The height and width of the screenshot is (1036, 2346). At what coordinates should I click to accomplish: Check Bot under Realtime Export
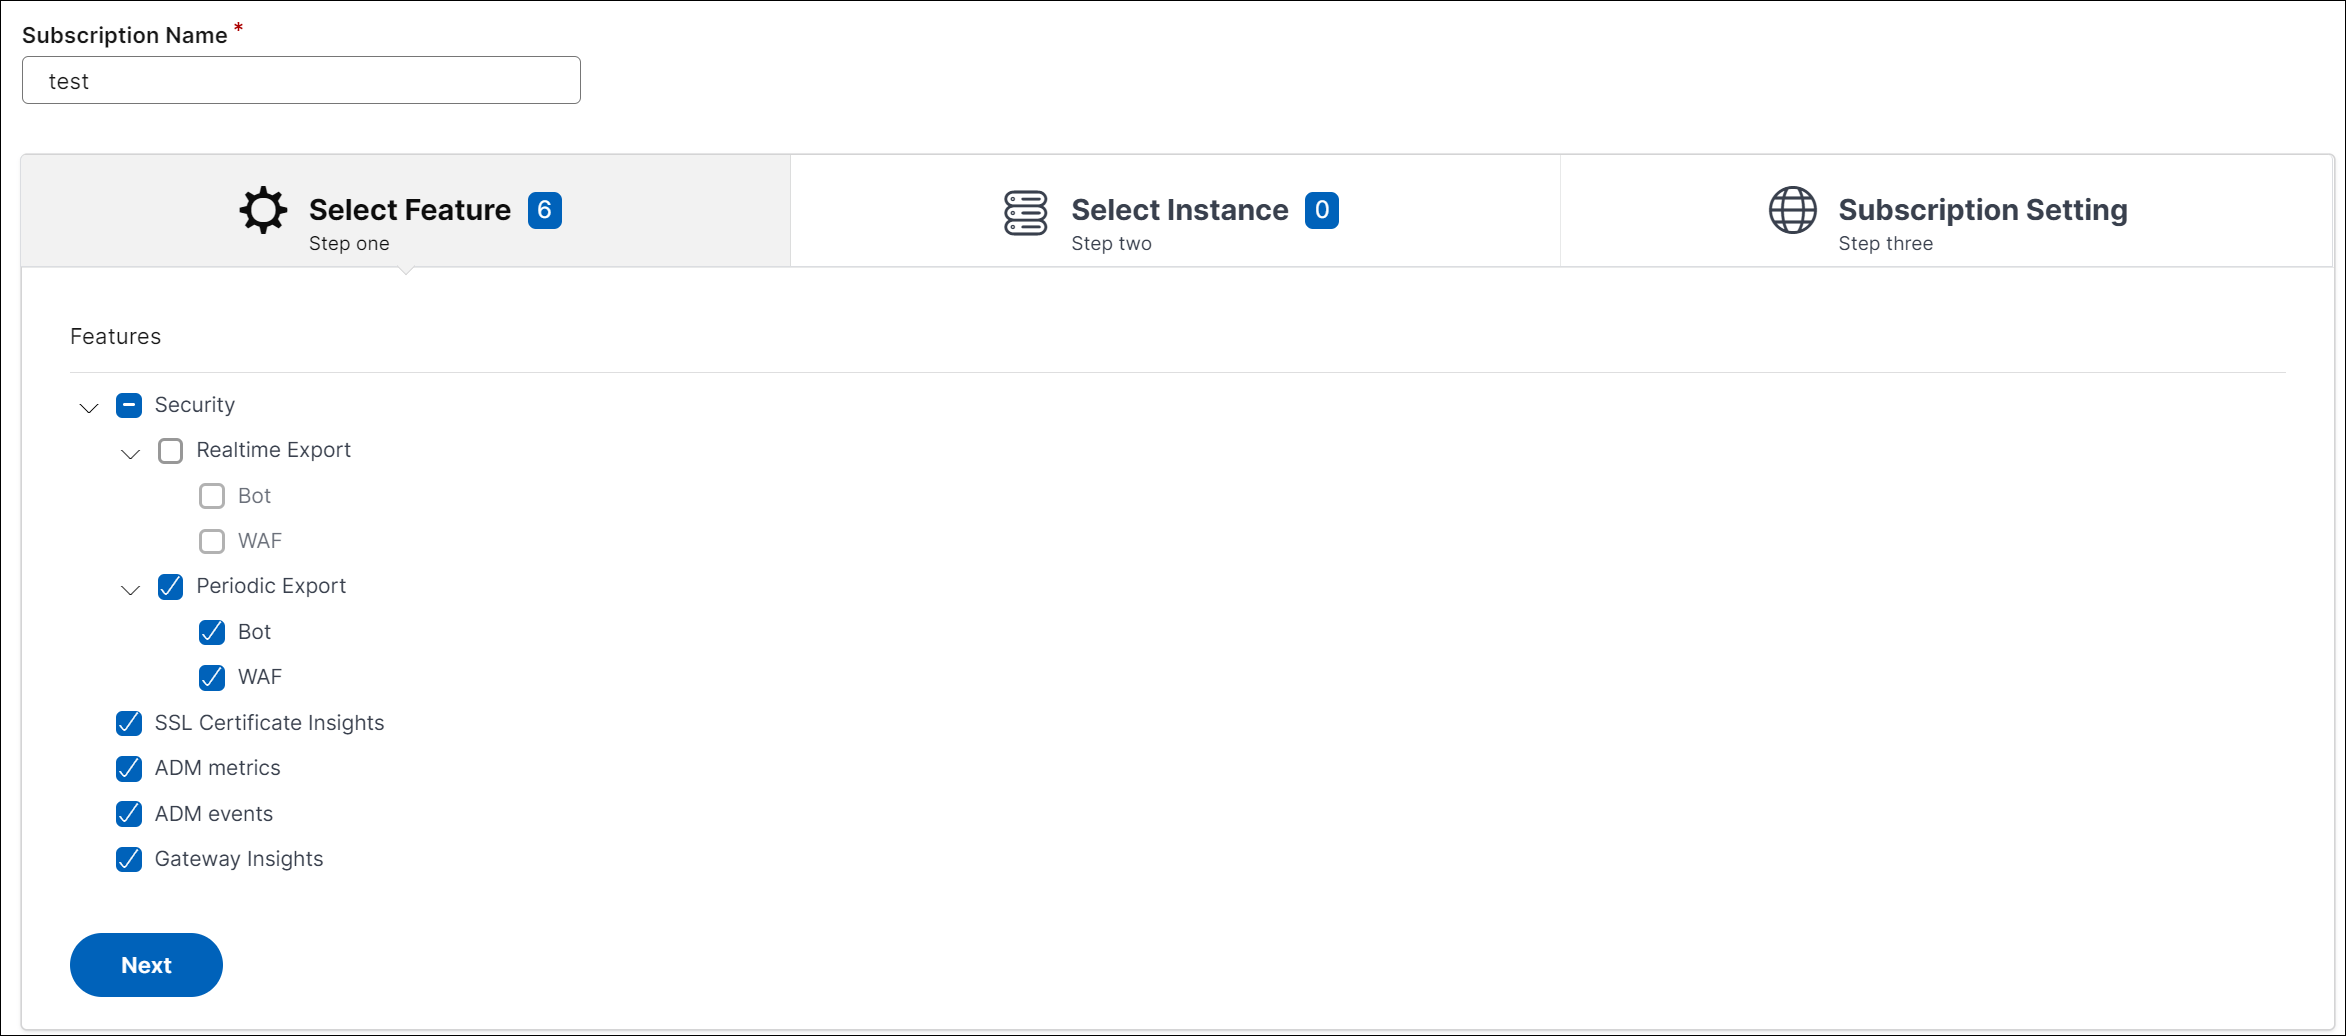click(x=212, y=496)
